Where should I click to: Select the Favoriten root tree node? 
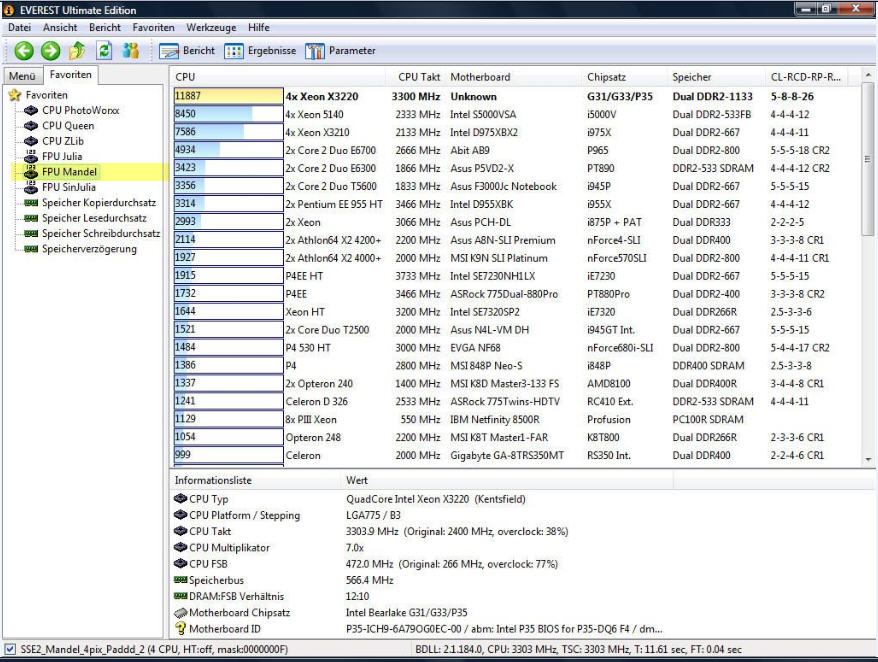46,95
